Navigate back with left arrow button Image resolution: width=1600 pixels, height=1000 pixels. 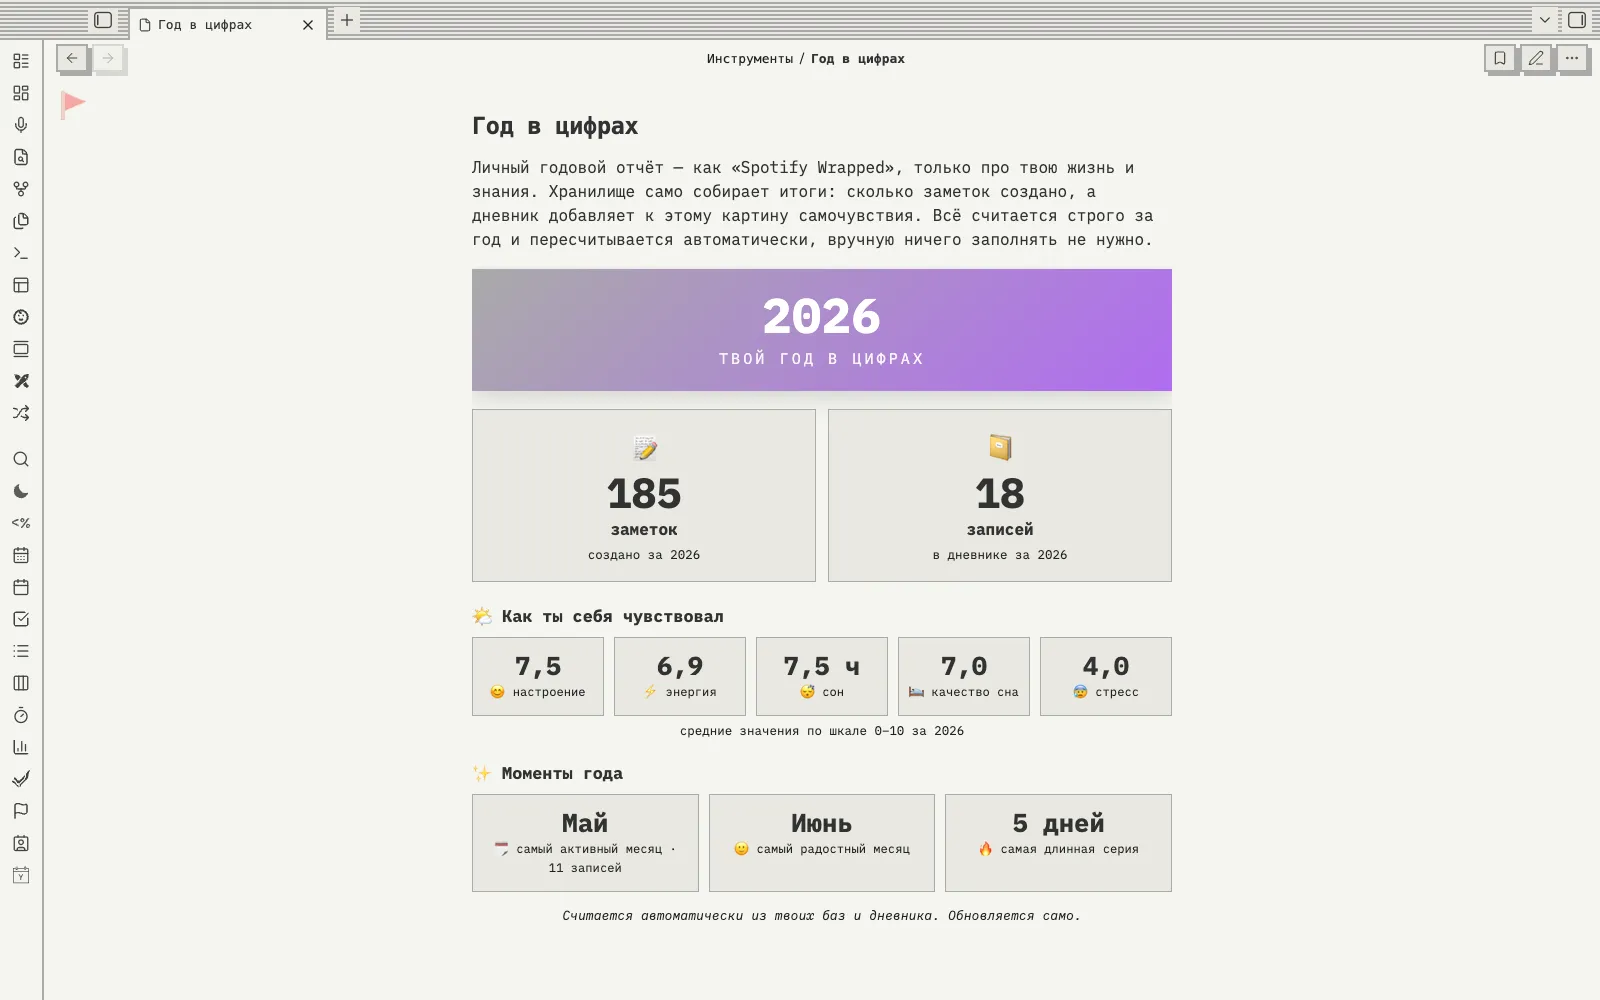click(x=72, y=58)
